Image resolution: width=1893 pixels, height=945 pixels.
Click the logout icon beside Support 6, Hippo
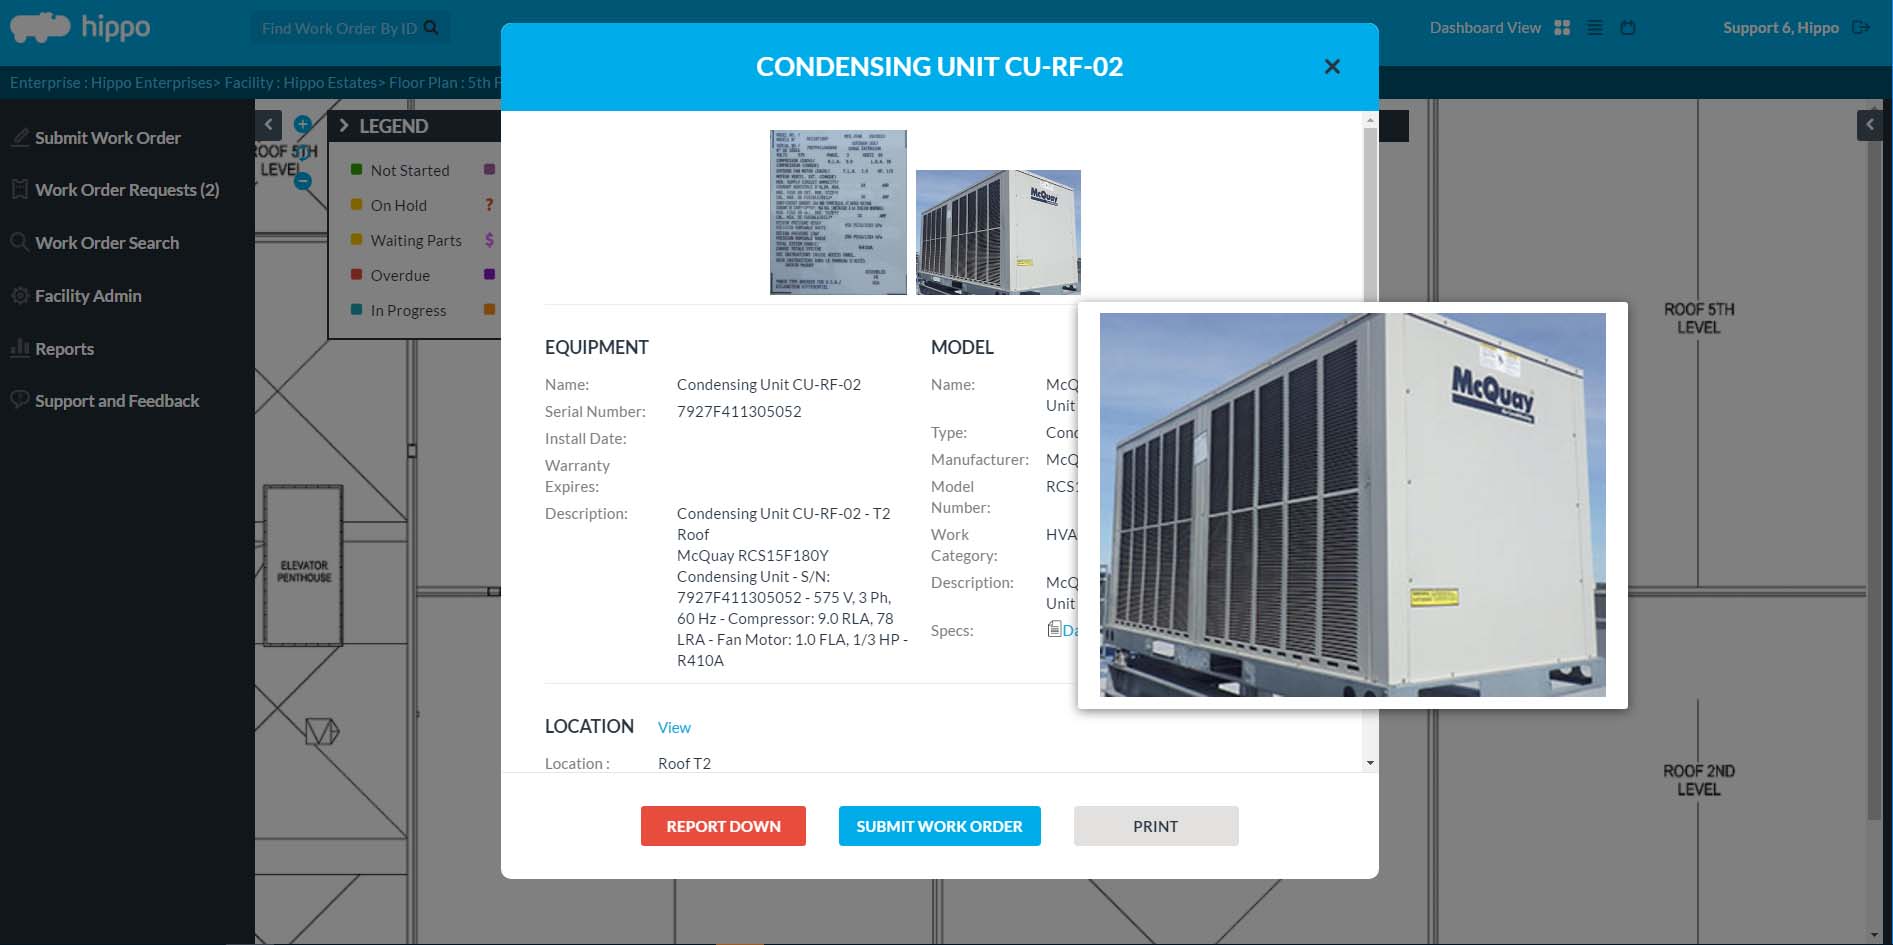[1861, 28]
